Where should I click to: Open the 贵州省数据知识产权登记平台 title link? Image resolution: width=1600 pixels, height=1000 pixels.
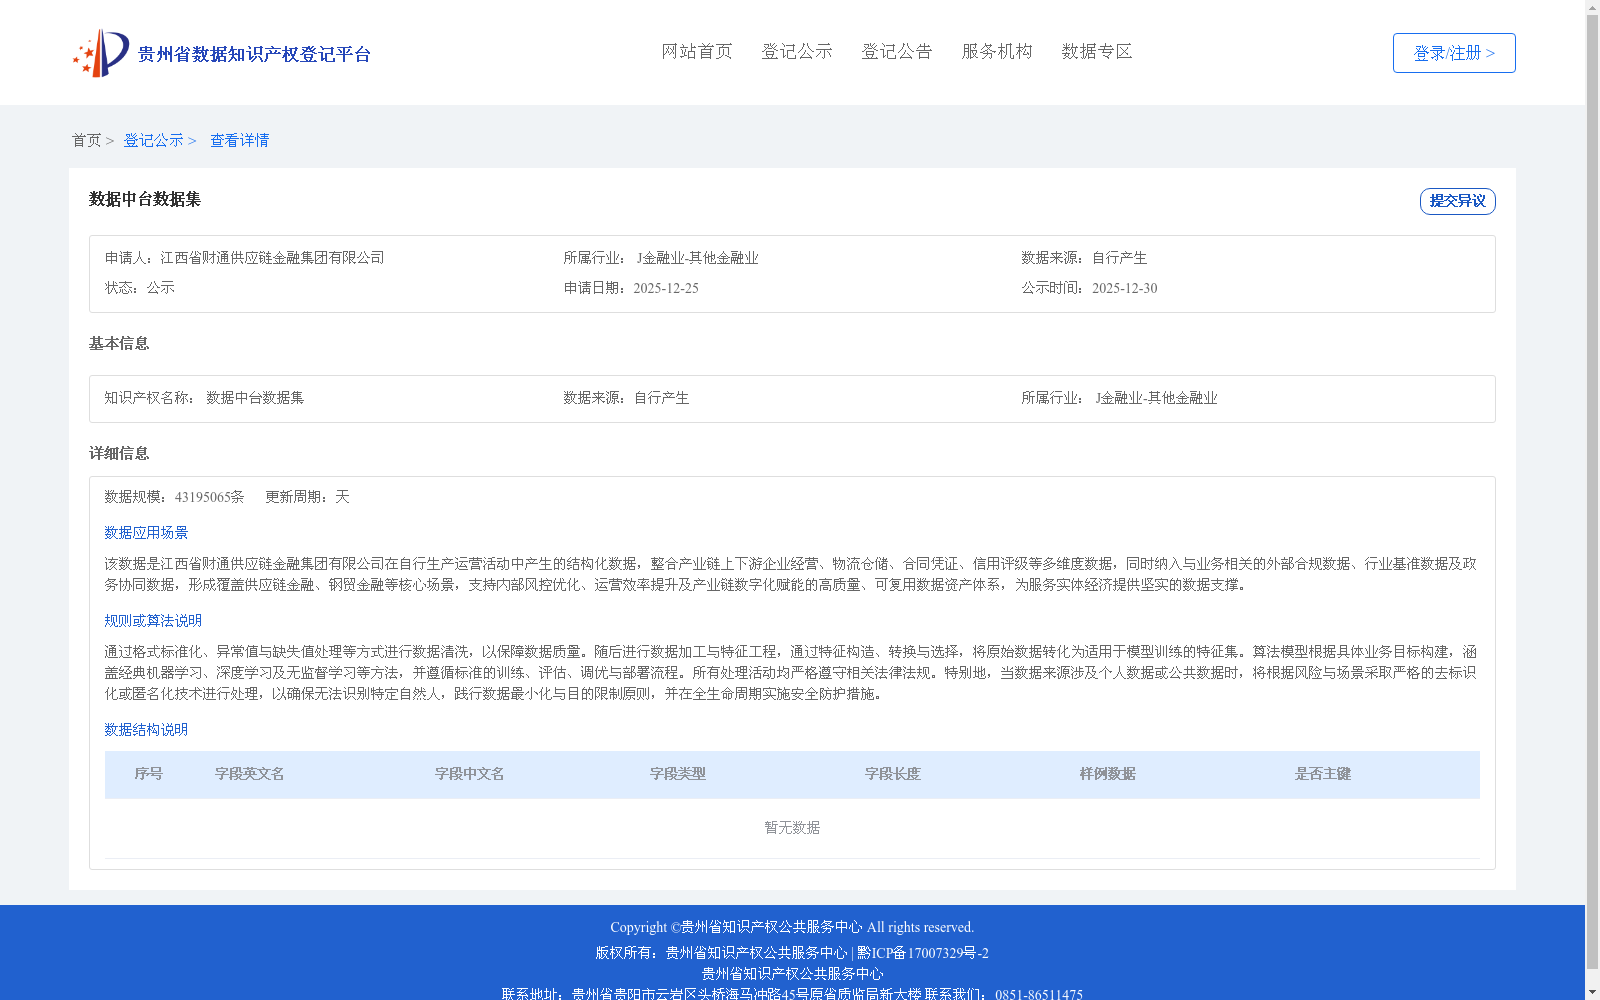tap(254, 54)
